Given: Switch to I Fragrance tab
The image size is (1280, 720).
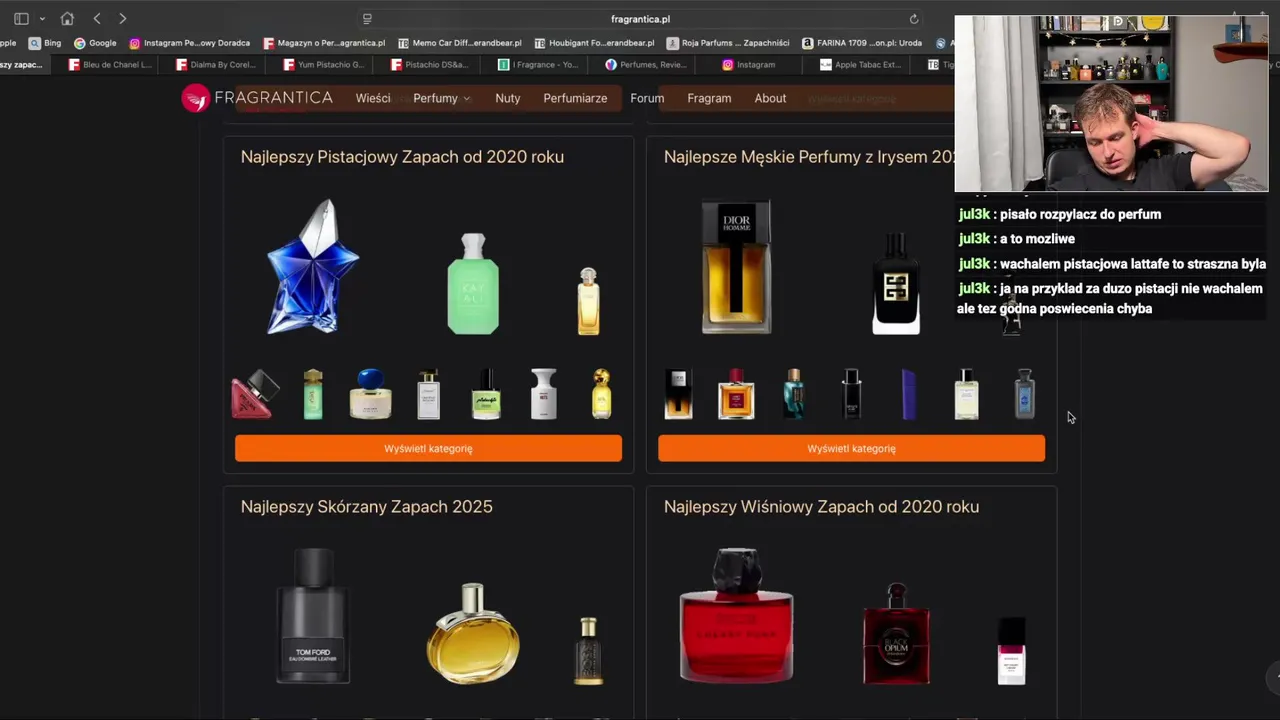Looking at the screenshot, I should tap(538, 65).
